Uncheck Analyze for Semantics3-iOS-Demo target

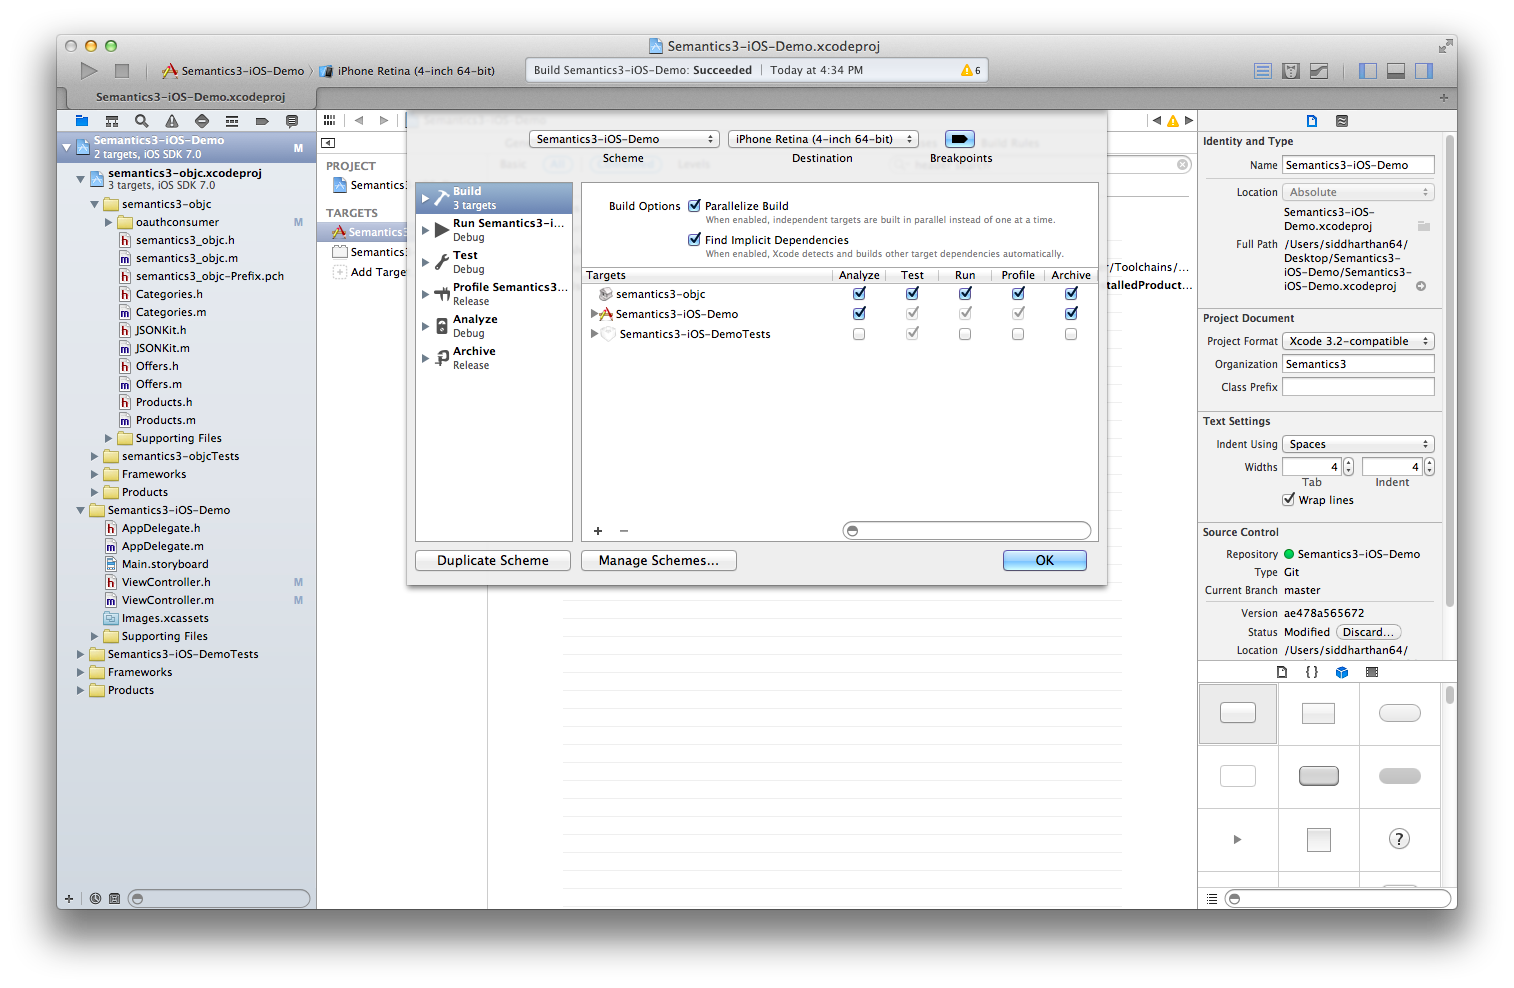pyautogui.click(x=859, y=313)
